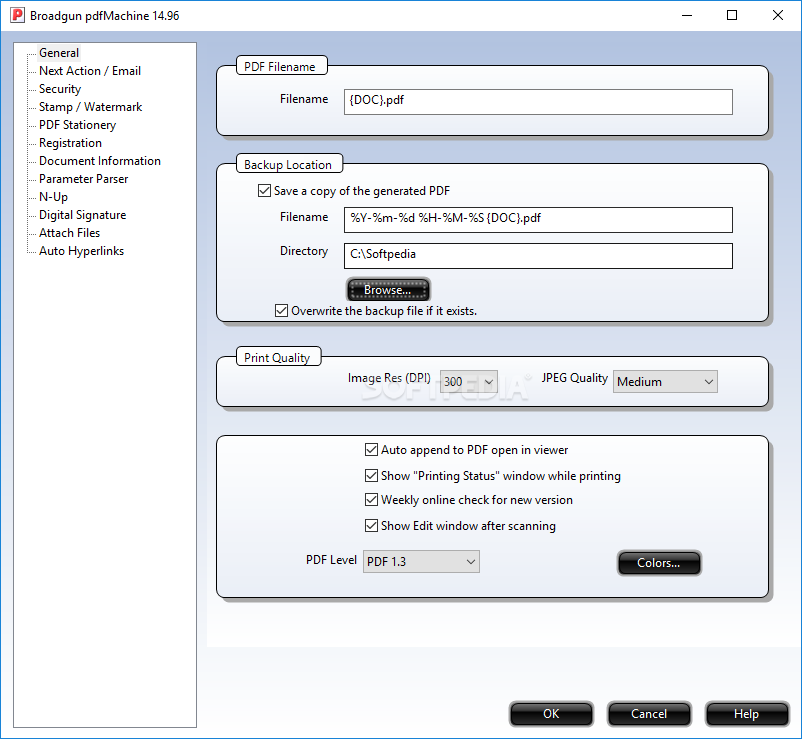Minimize the pdfMachine window

[x=687, y=15]
